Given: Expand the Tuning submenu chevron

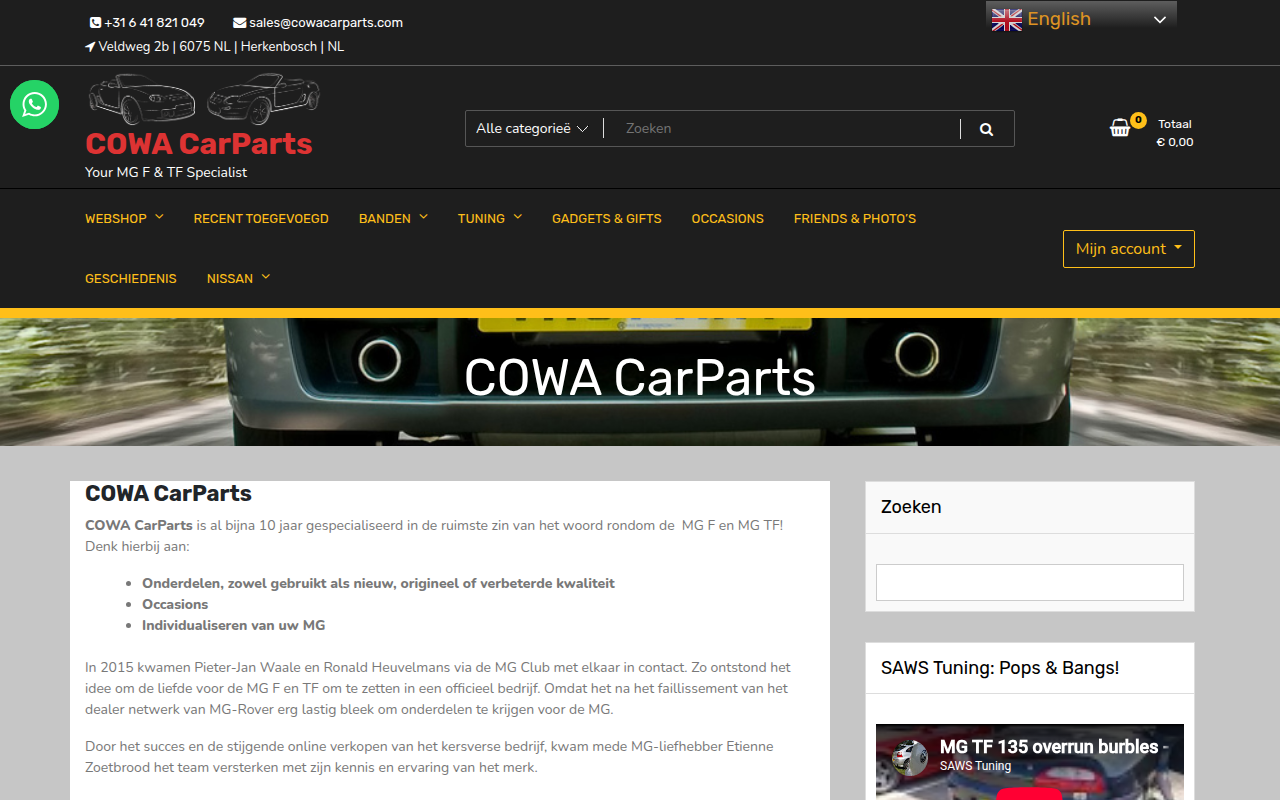Looking at the screenshot, I should point(517,217).
